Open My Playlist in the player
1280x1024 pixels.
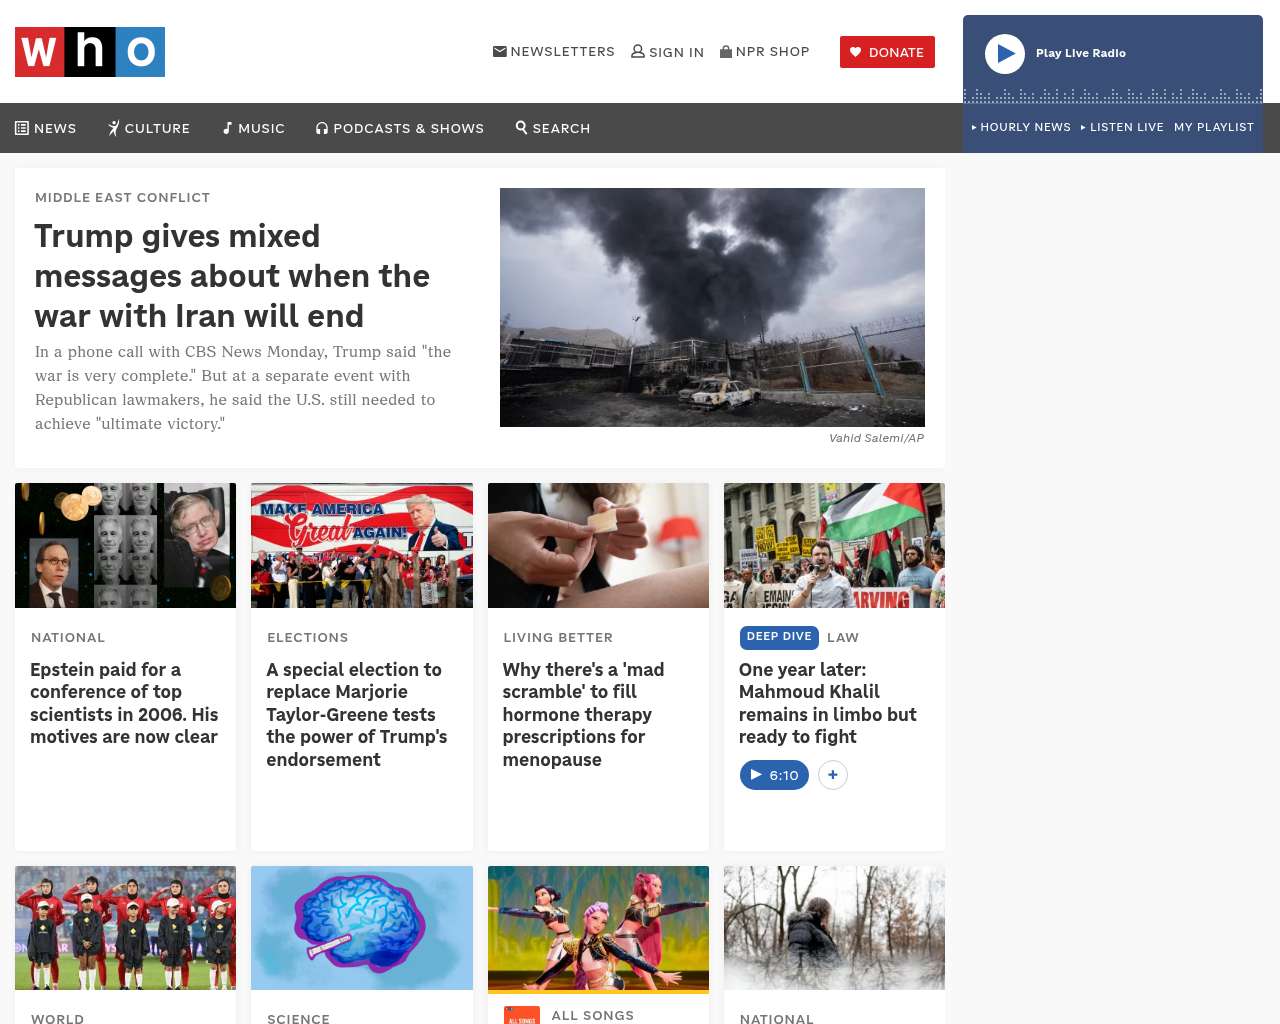point(1214,127)
